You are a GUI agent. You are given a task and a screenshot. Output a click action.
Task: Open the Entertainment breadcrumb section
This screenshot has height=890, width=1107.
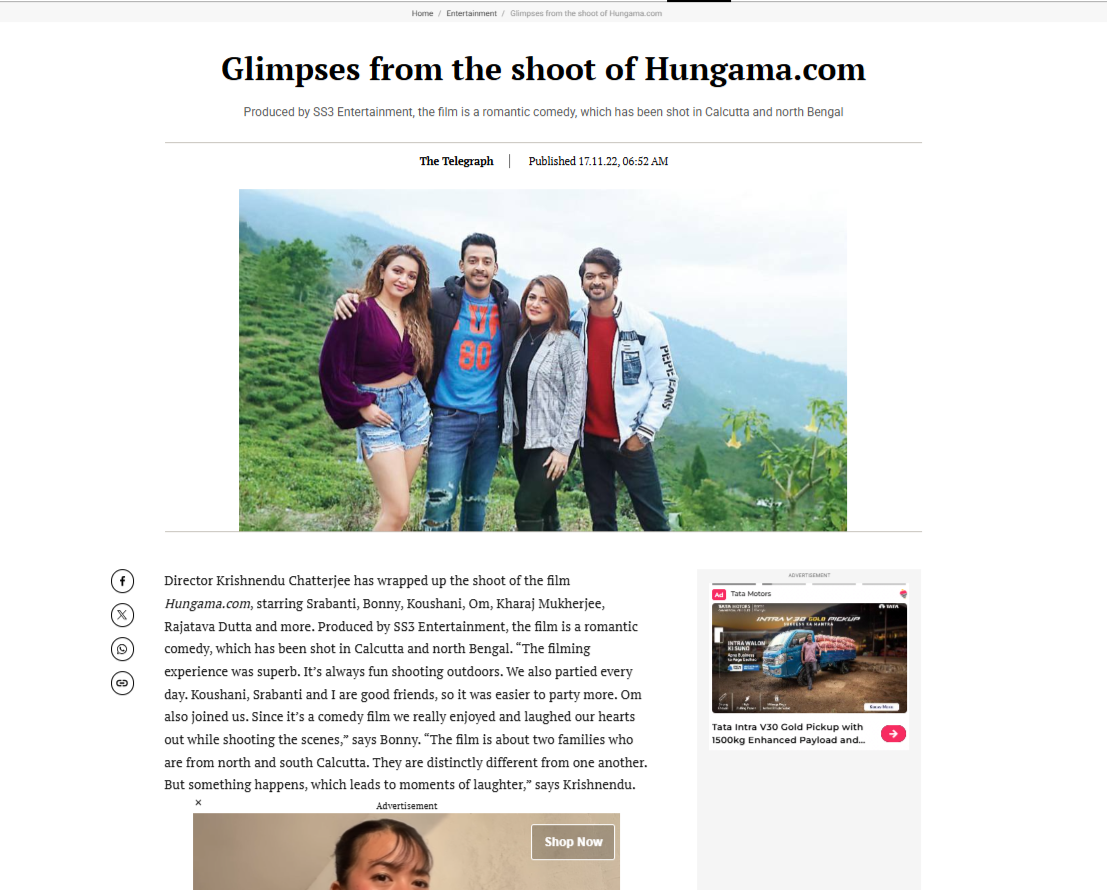[471, 13]
